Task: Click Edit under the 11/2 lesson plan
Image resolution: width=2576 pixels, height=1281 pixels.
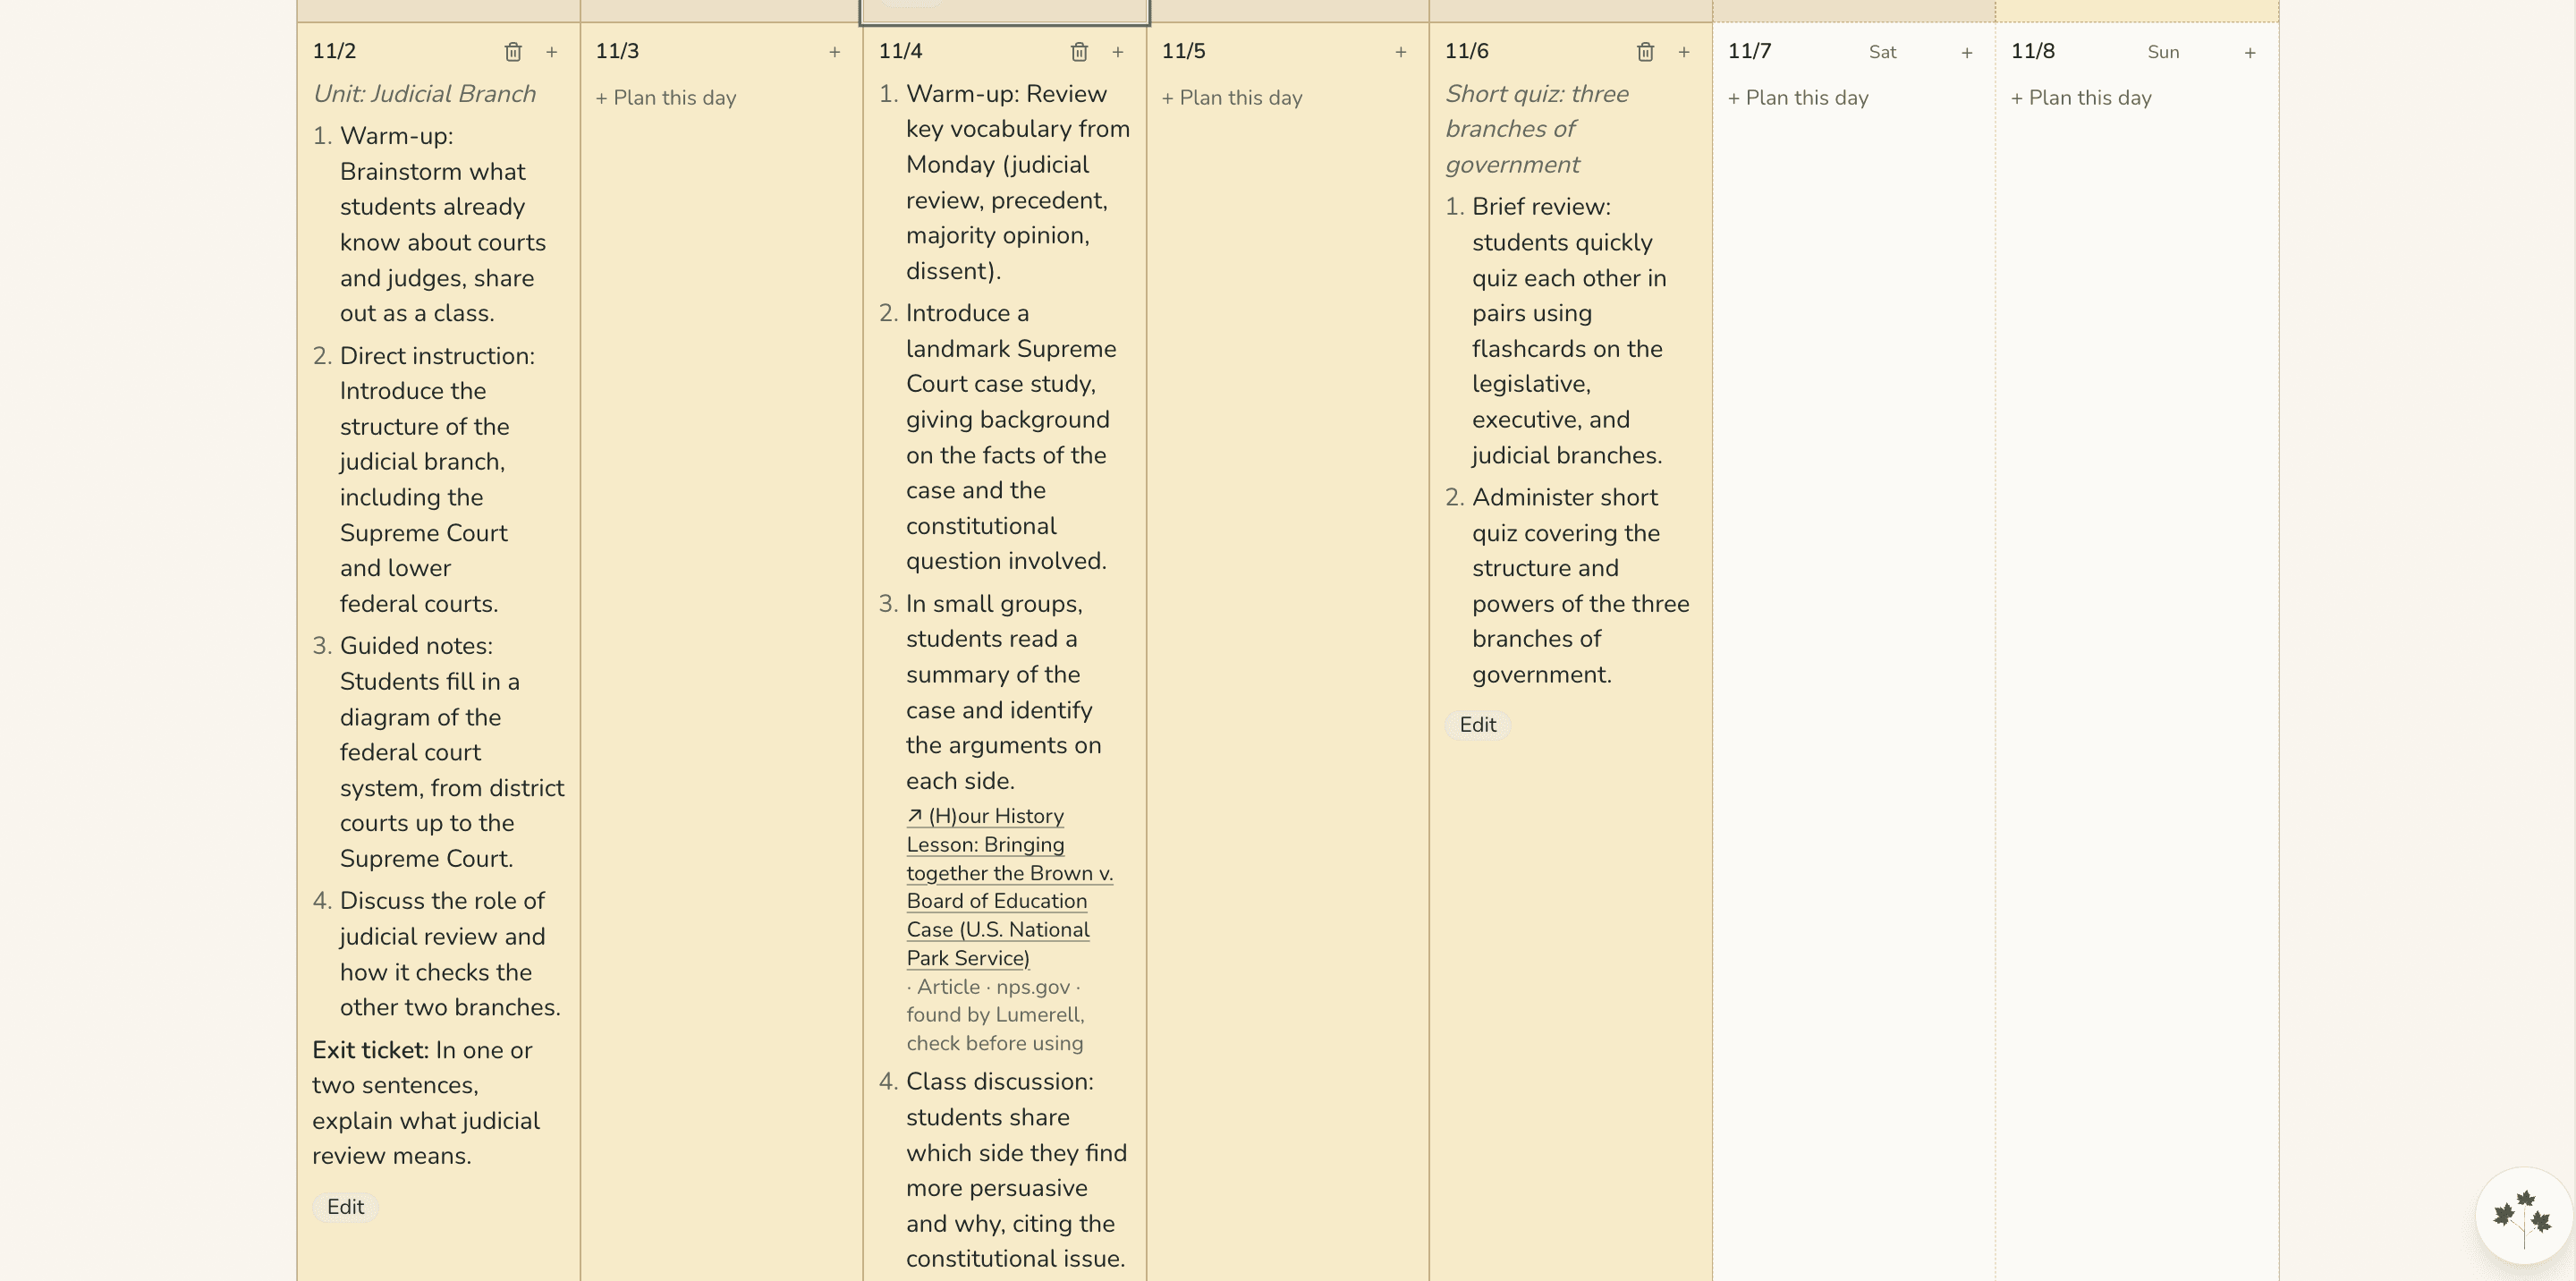Action: coord(345,1206)
